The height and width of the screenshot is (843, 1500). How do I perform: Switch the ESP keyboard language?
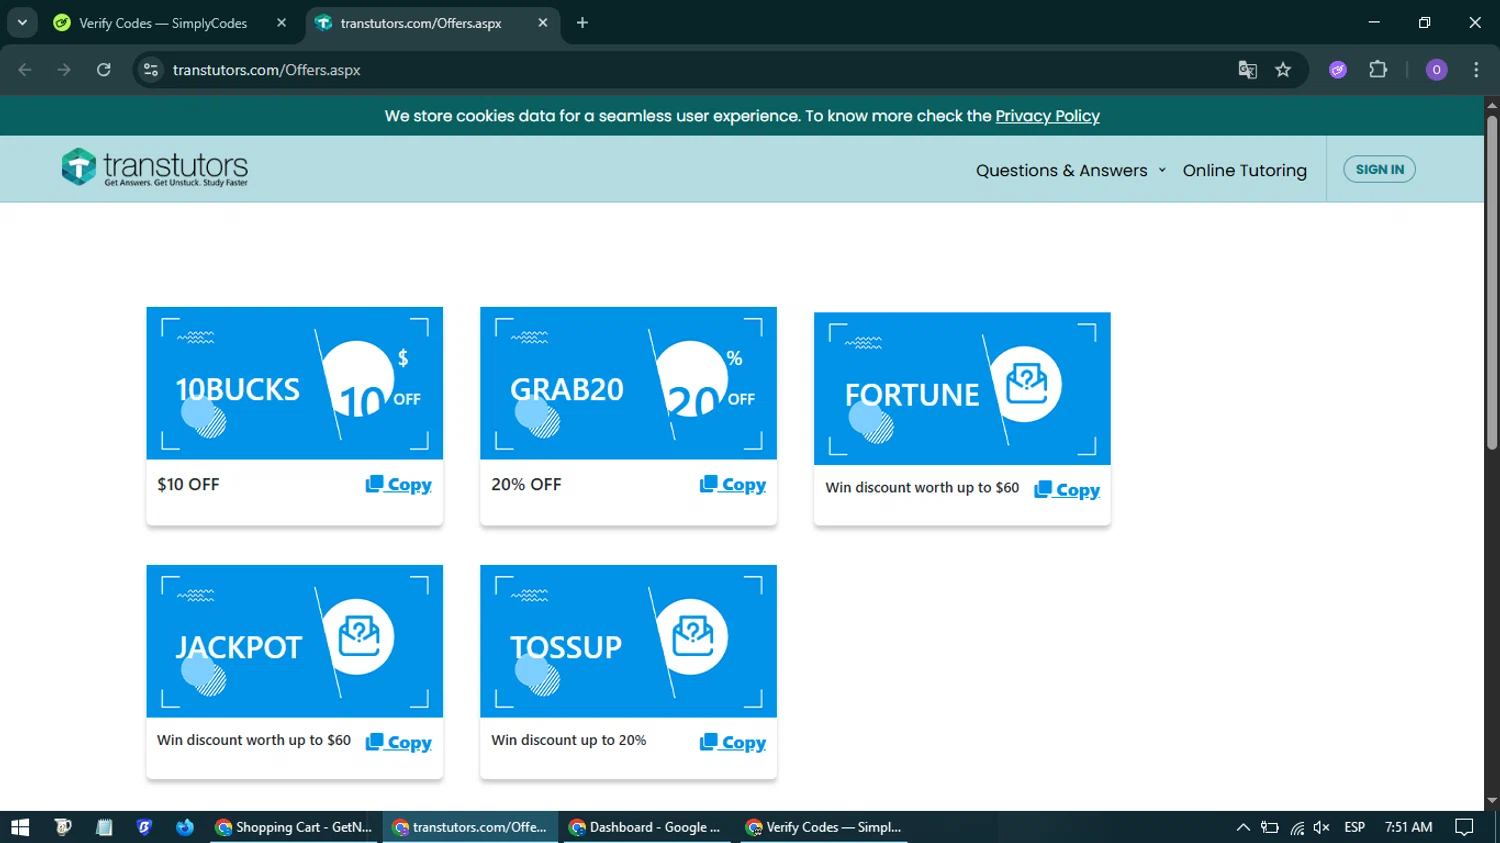point(1355,827)
